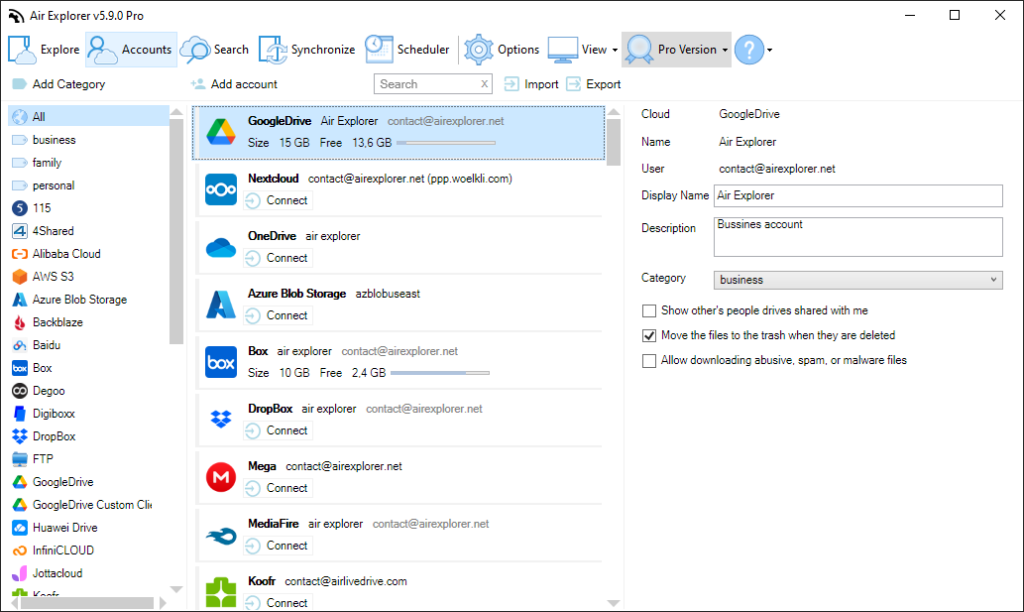The height and width of the screenshot is (612, 1024).
Task: Open the Category dropdown showing business
Action: click(855, 280)
